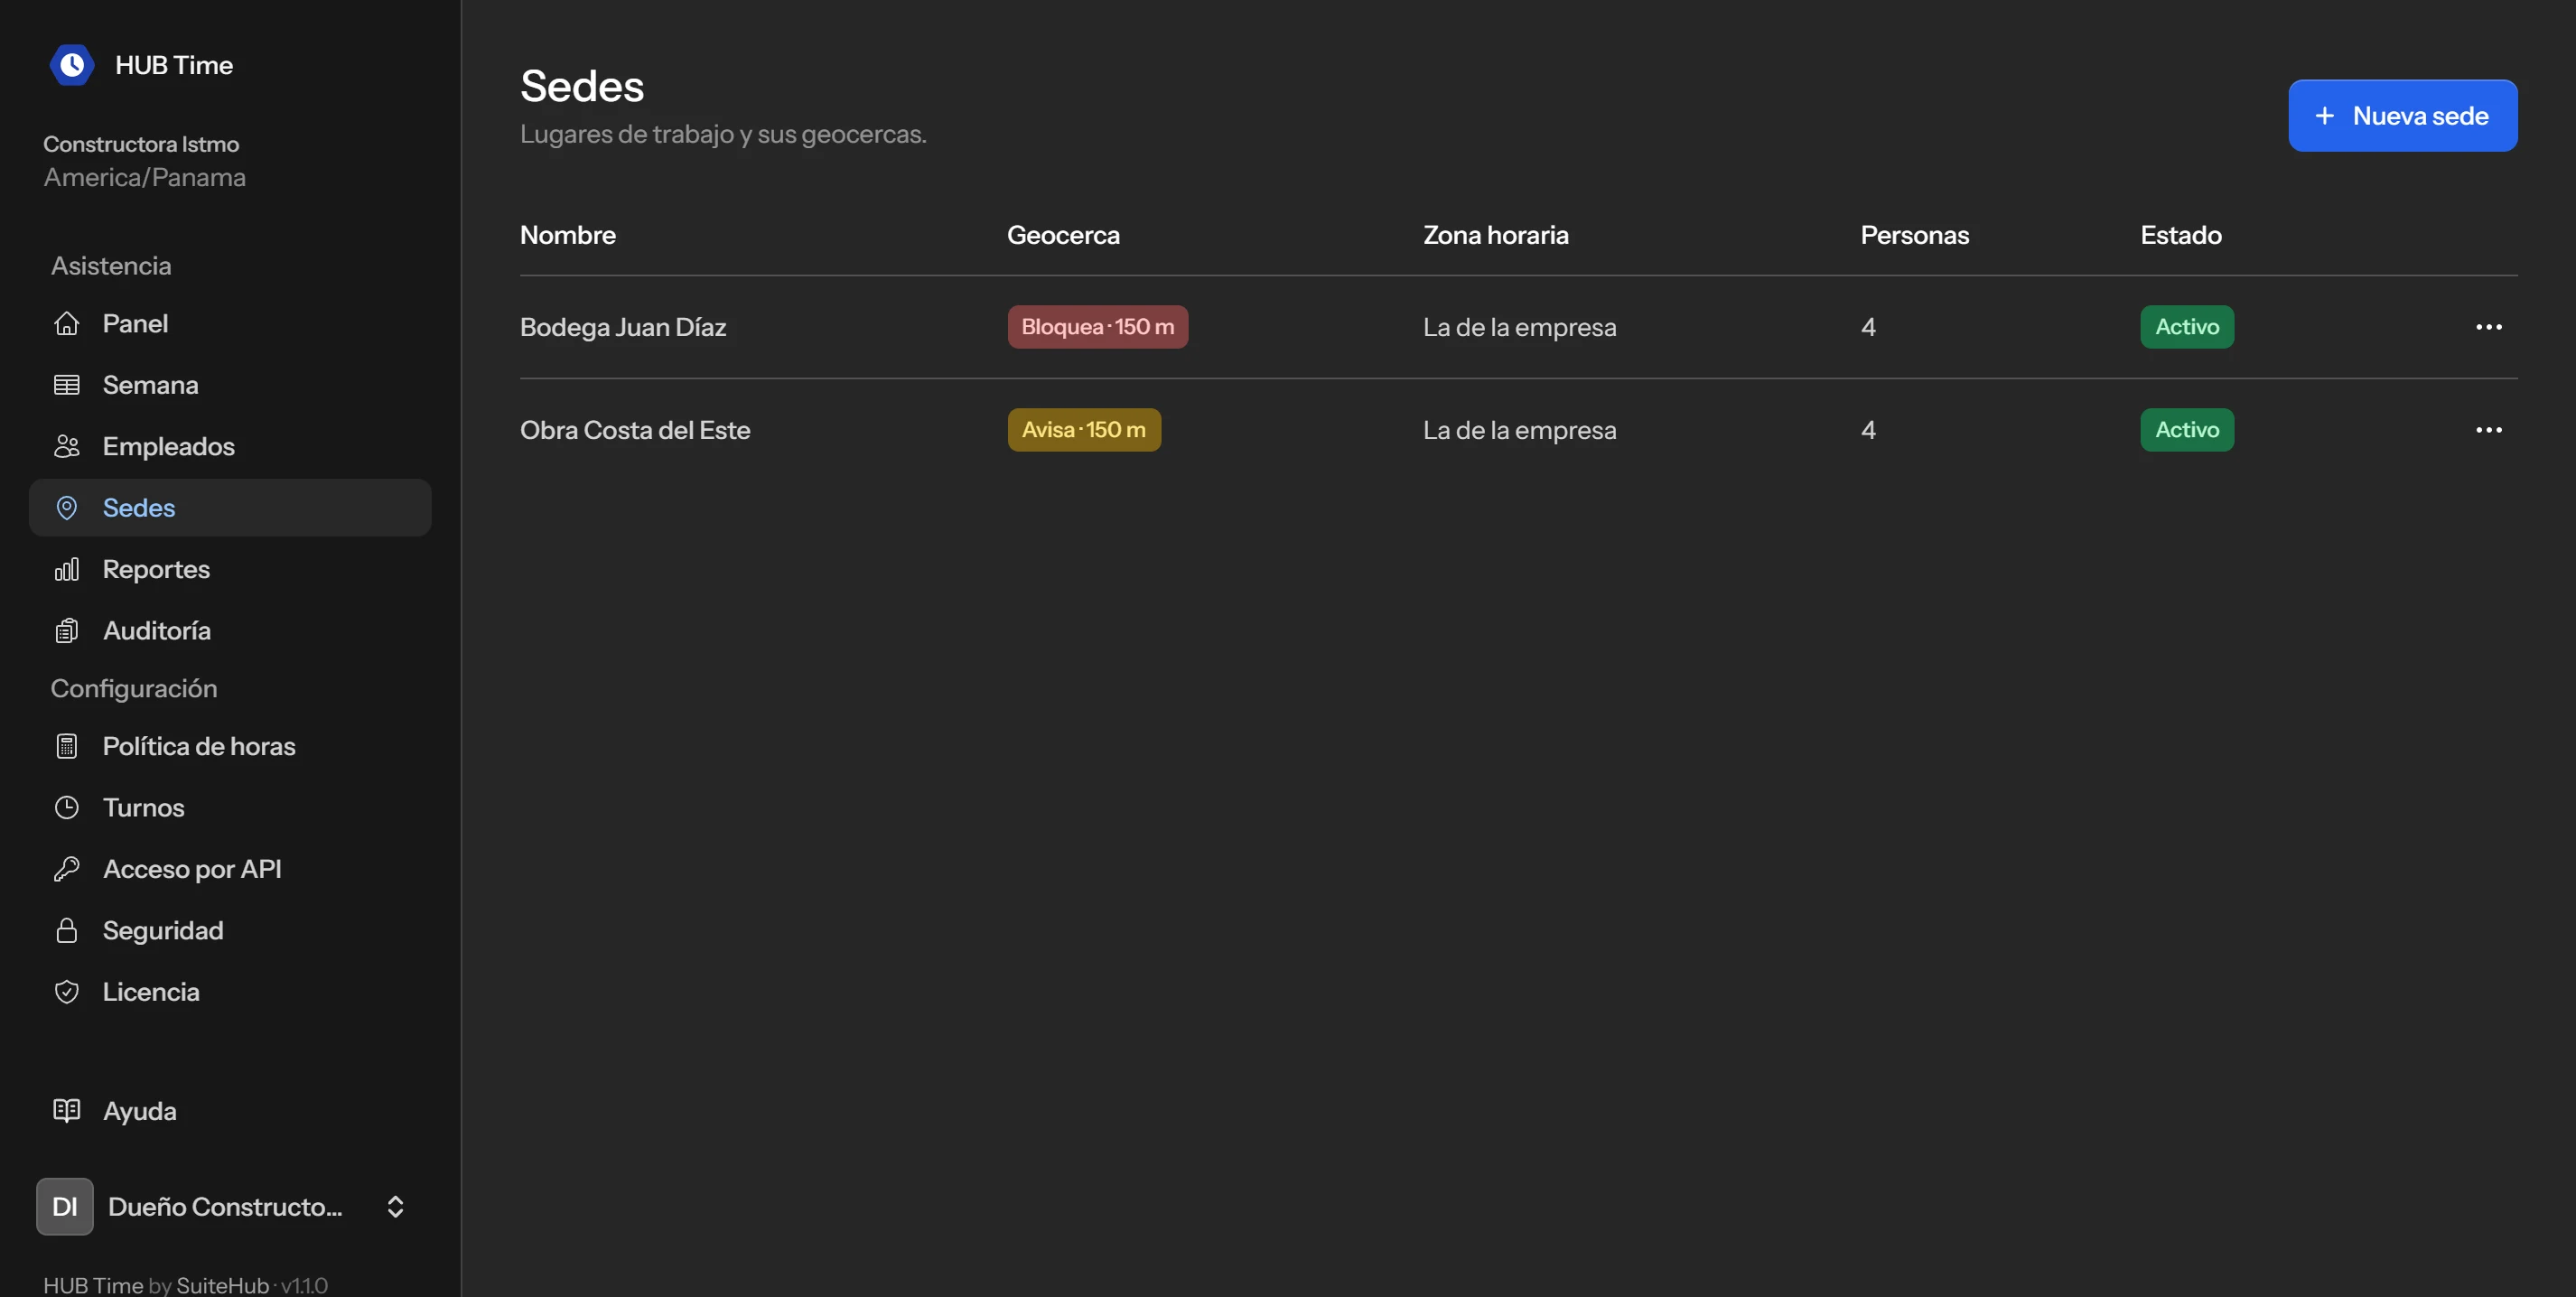
Task: Open the Licencia page
Action: click(230, 992)
